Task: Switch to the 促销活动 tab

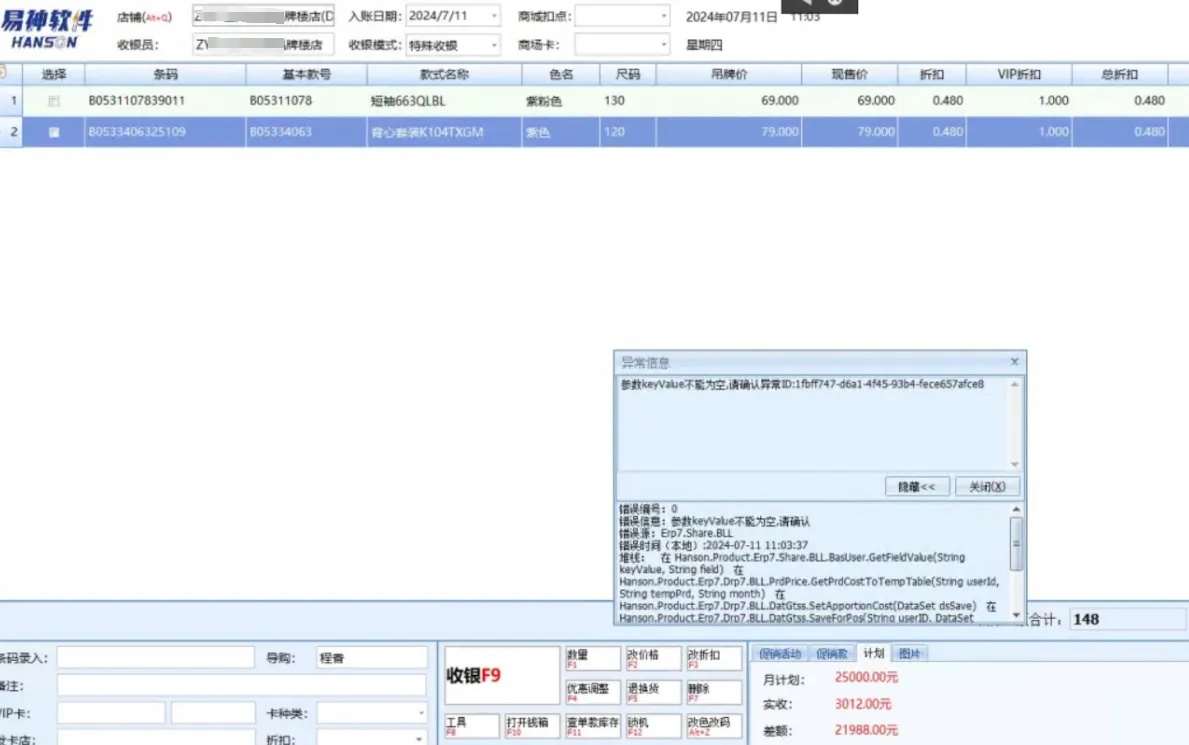Action: [780, 654]
